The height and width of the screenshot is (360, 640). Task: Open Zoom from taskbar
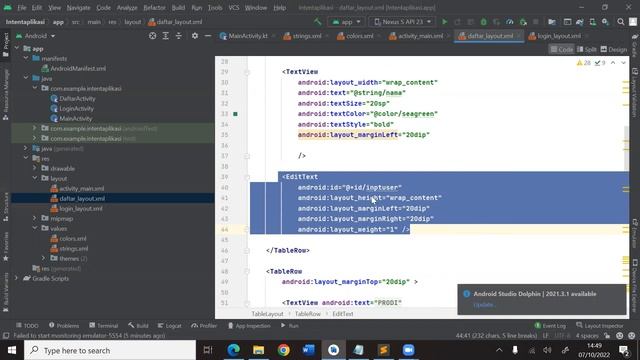409,350
